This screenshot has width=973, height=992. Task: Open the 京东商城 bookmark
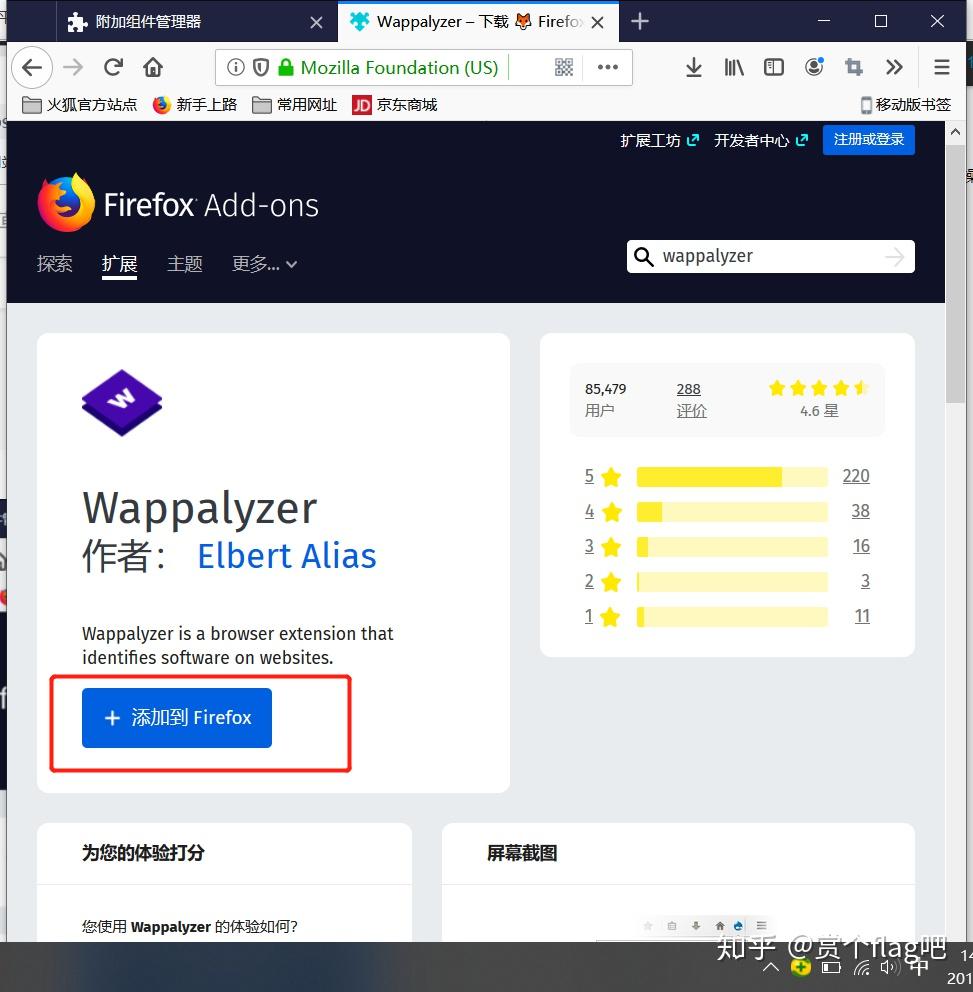click(x=395, y=105)
